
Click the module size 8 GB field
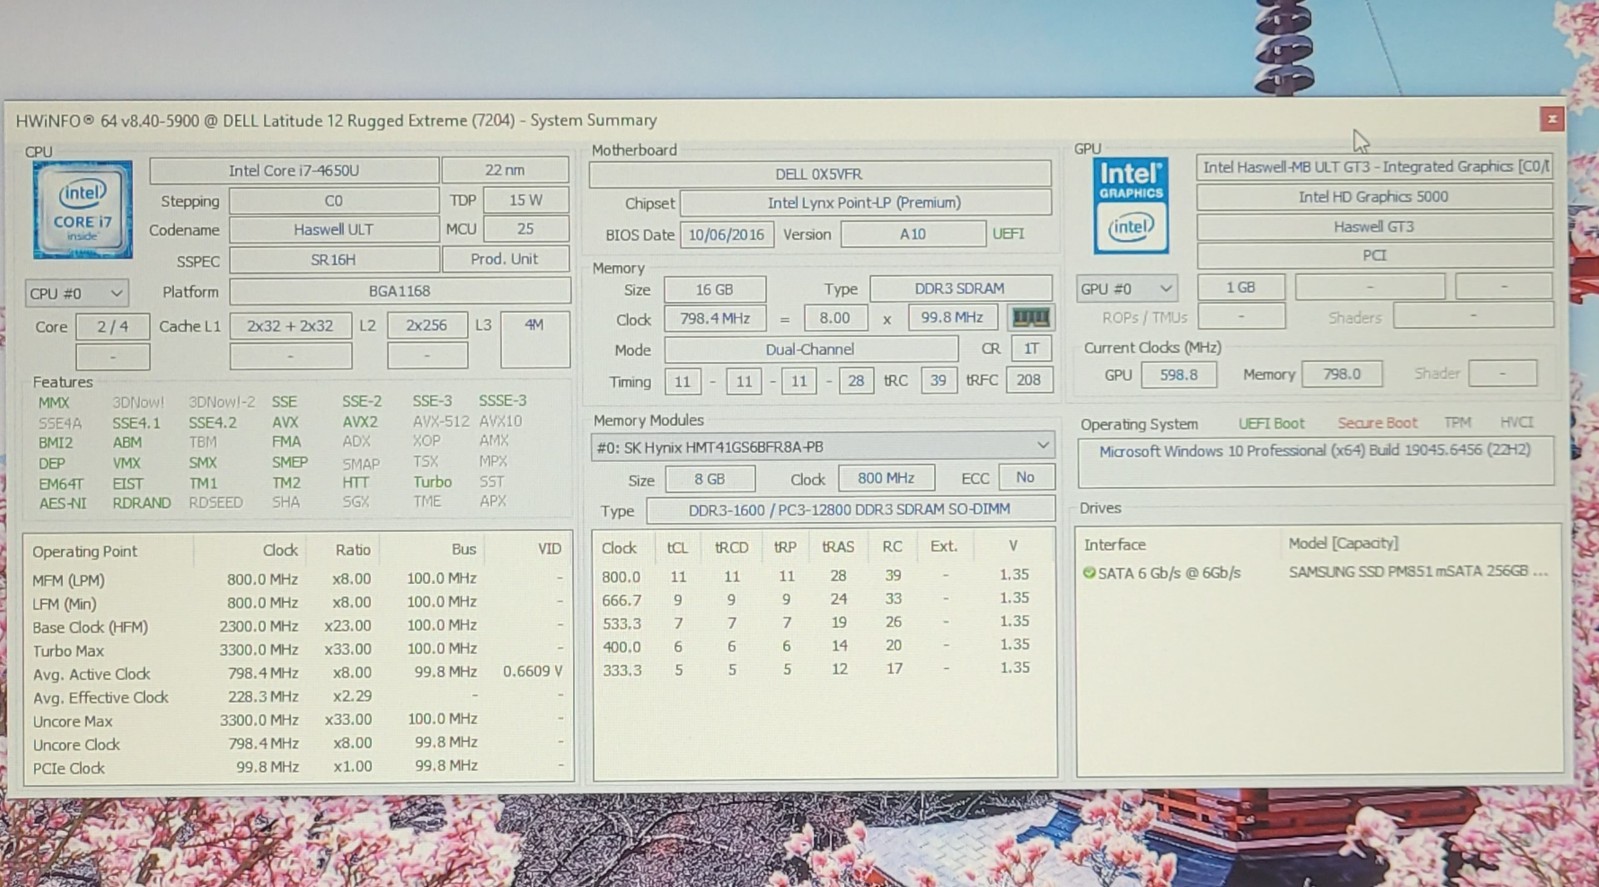(710, 478)
